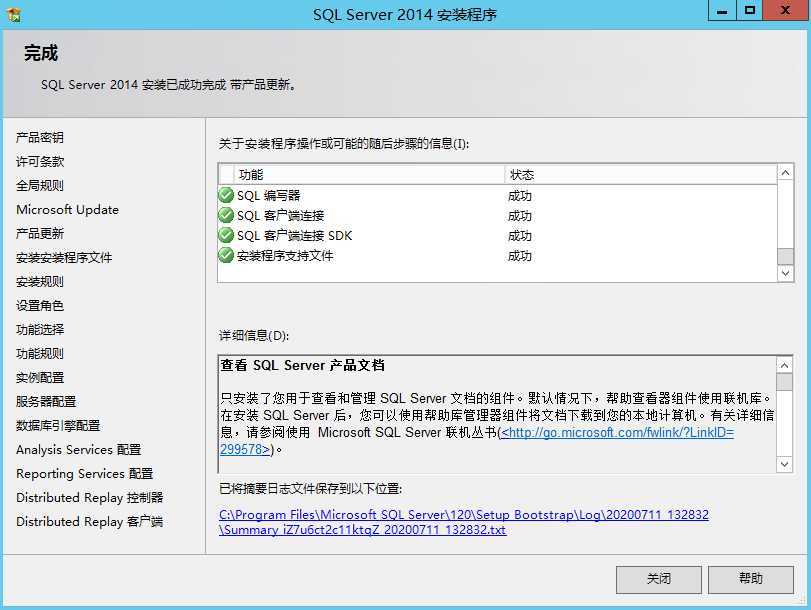Maximize the SQL Server 2014 setup window
This screenshot has width=811, height=610.
pos(749,11)
